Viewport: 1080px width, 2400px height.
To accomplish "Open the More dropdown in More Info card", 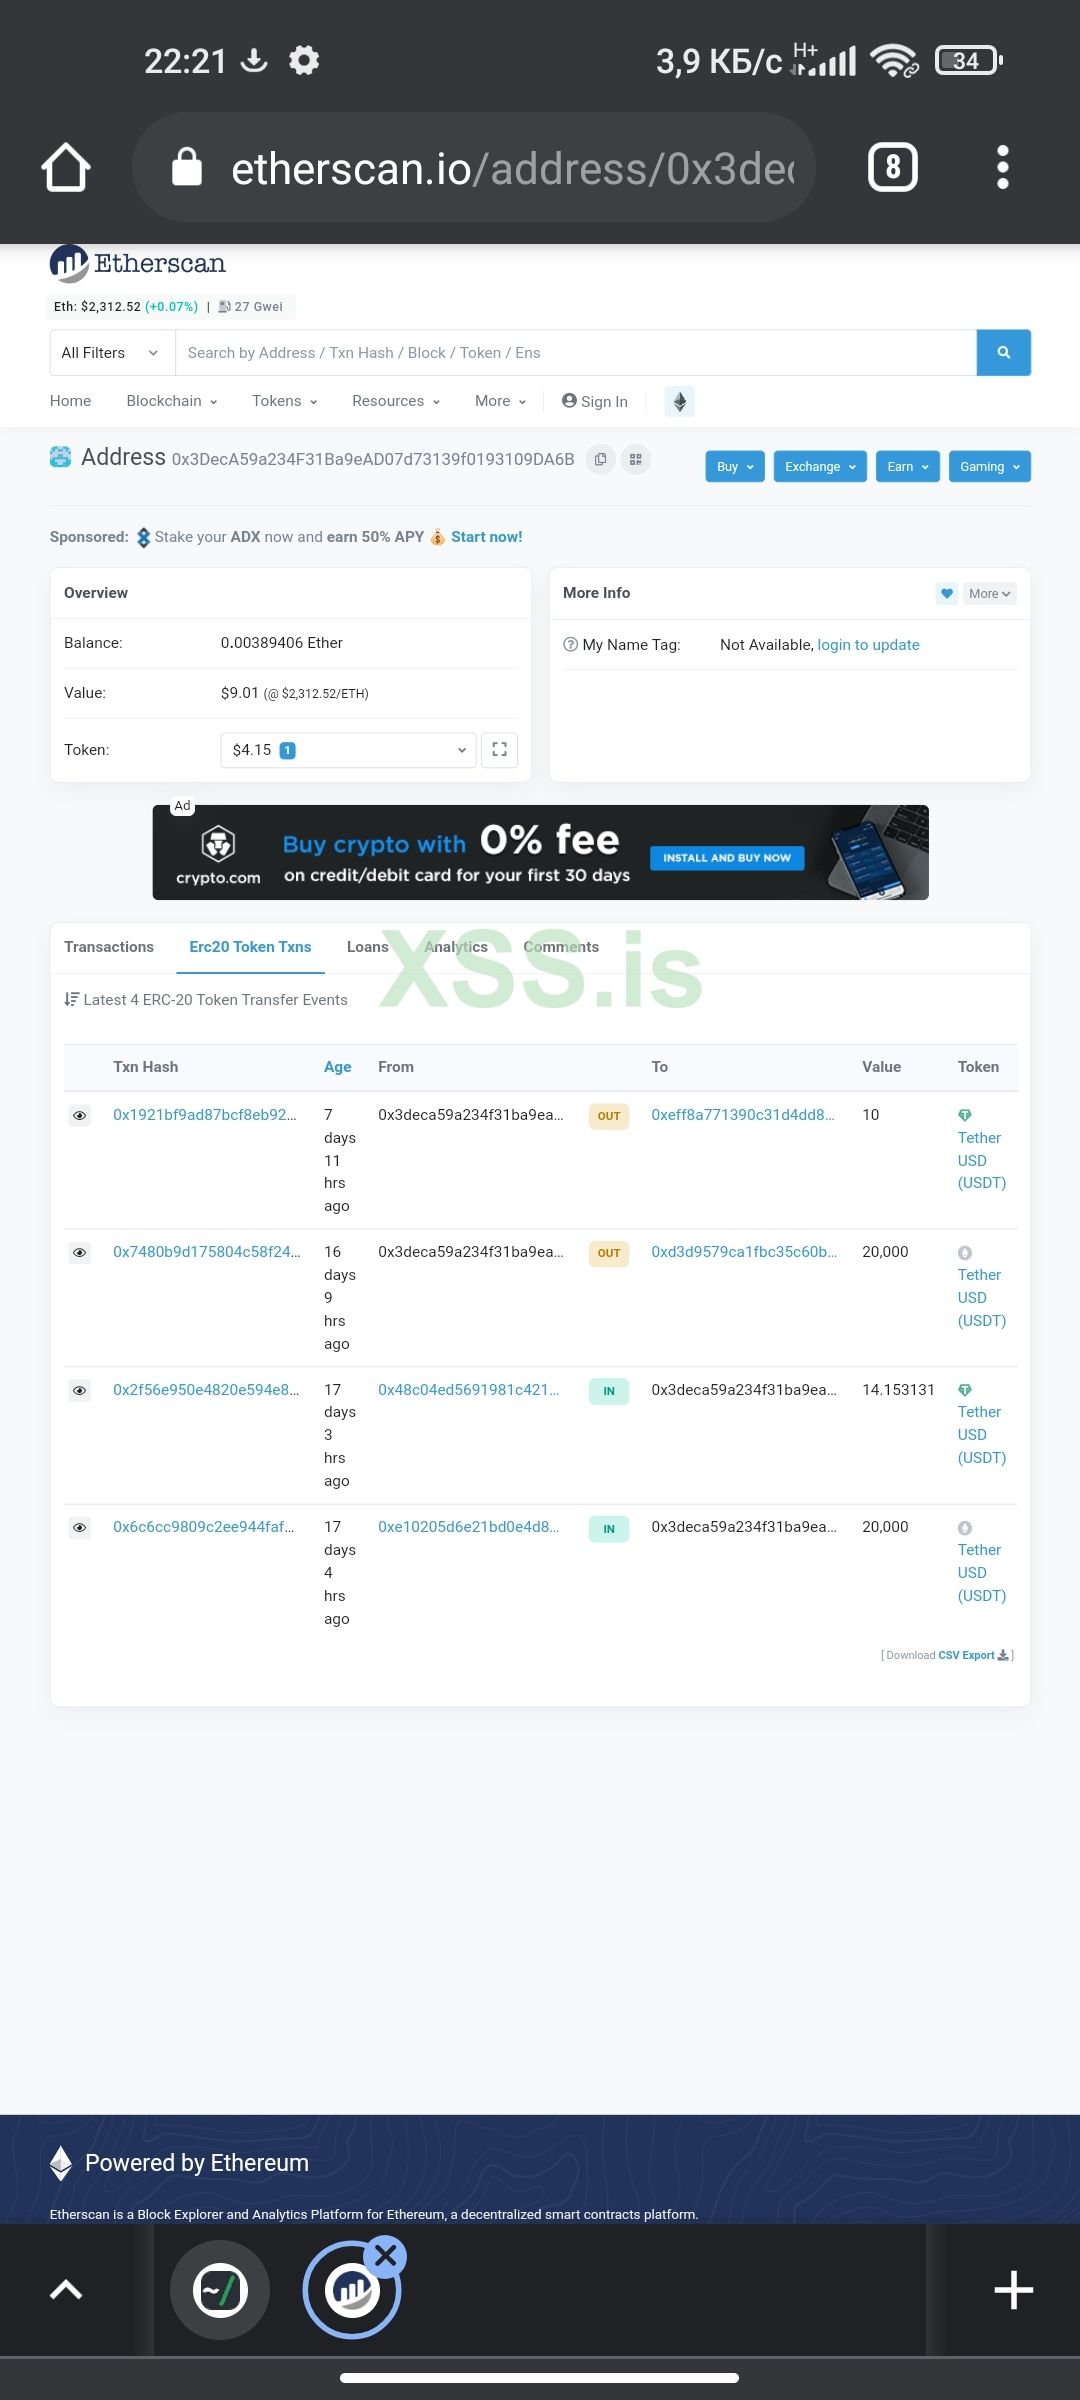I will (990, 593).
